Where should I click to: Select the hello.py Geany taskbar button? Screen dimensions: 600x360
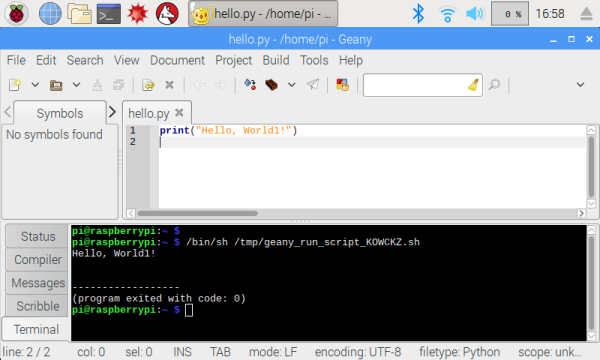point(263,14)
